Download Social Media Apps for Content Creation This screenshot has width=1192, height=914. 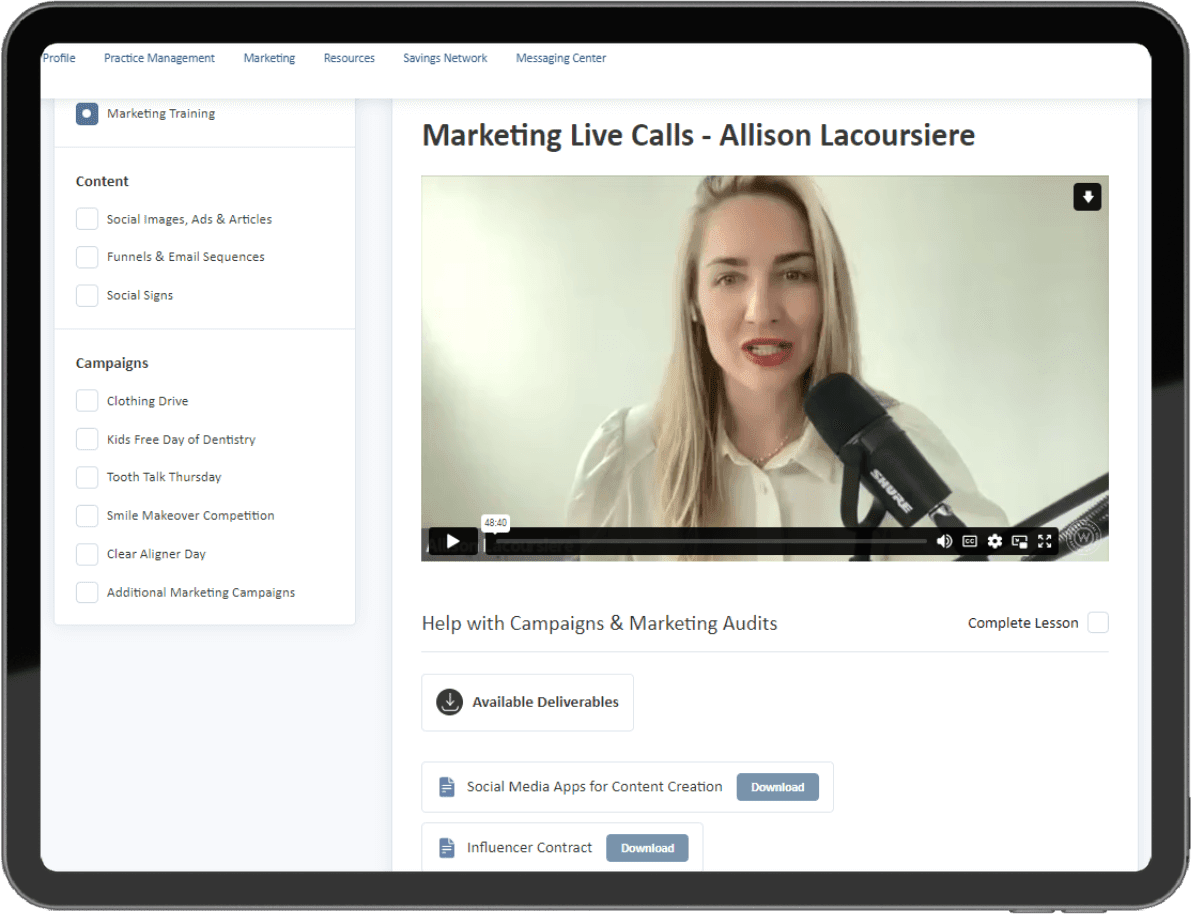coord(777,787)
